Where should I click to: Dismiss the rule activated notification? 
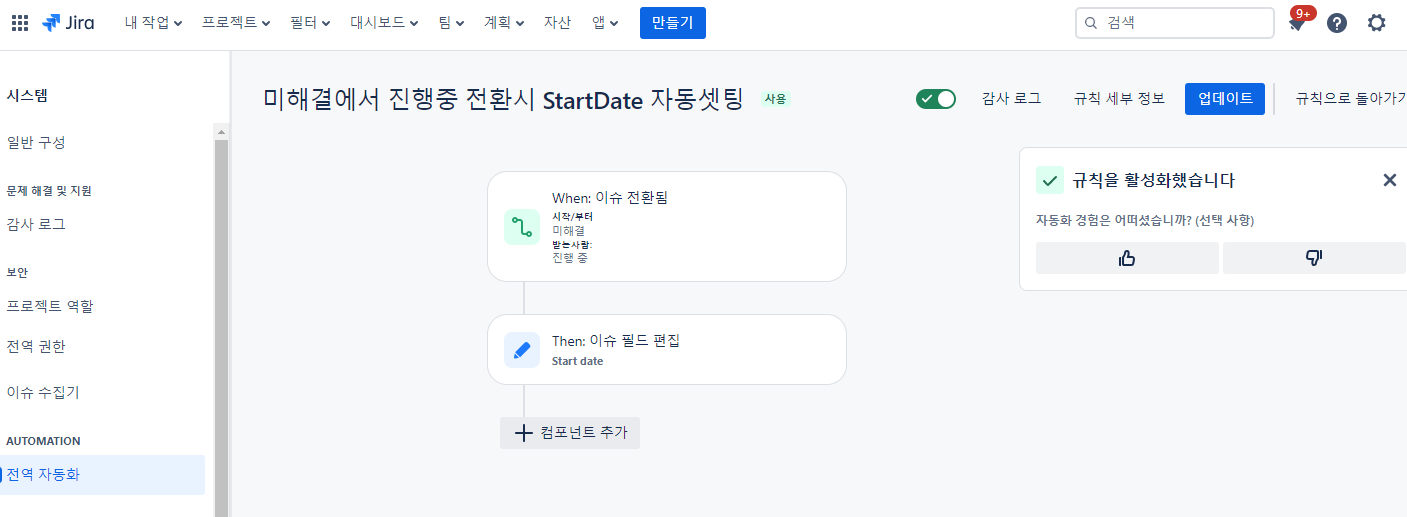tap(1389, 180)
